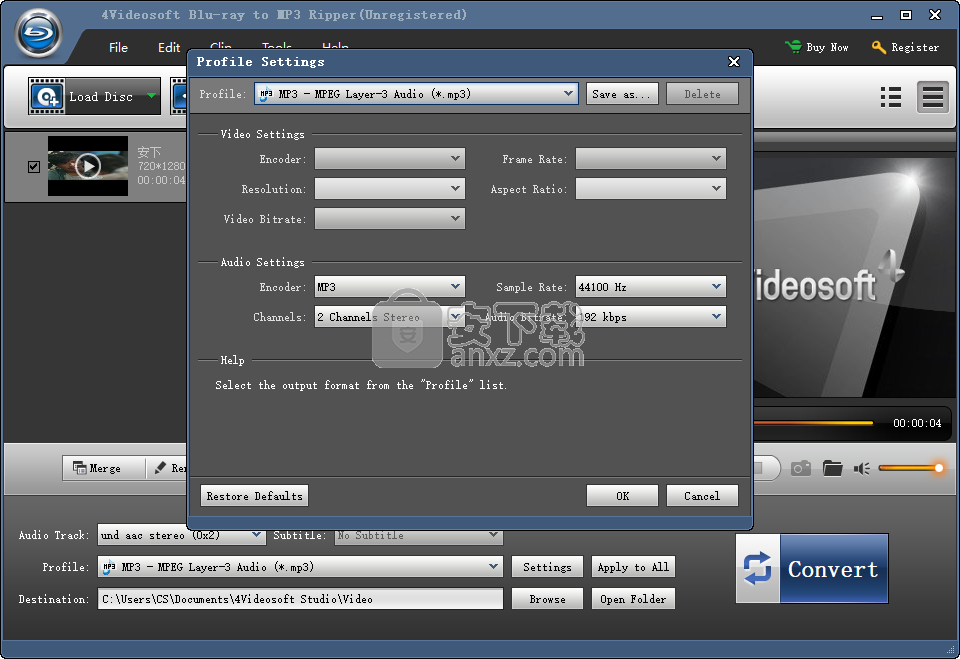Expand the Profile Settings profile dropdown
The height and width of the screenshot is (659, 960).
pos(568,94)
